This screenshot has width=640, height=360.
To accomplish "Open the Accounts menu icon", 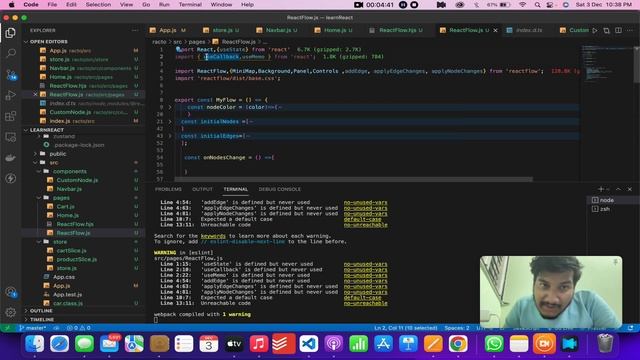I will click(x=11, y=292).
